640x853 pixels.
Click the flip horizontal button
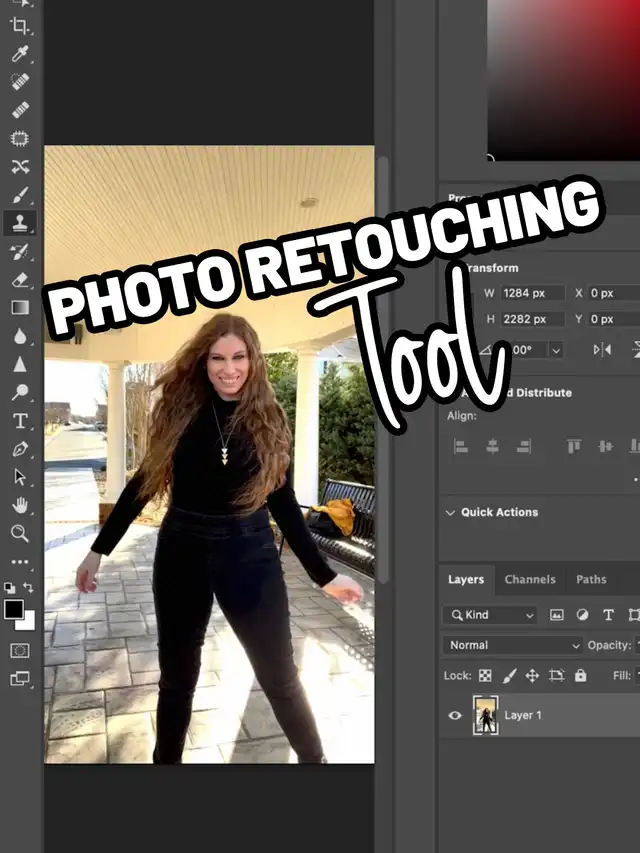602,349
